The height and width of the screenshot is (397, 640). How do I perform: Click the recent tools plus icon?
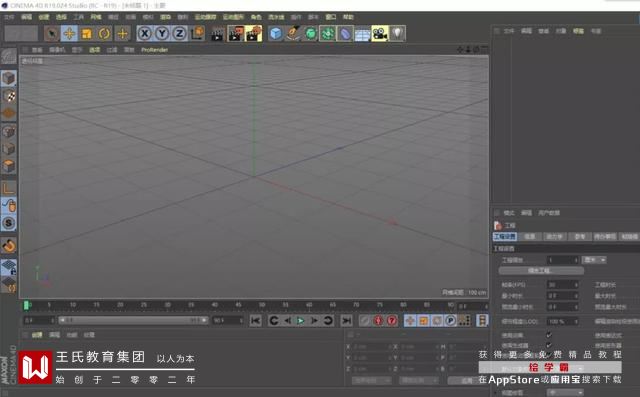pos(122,33)
